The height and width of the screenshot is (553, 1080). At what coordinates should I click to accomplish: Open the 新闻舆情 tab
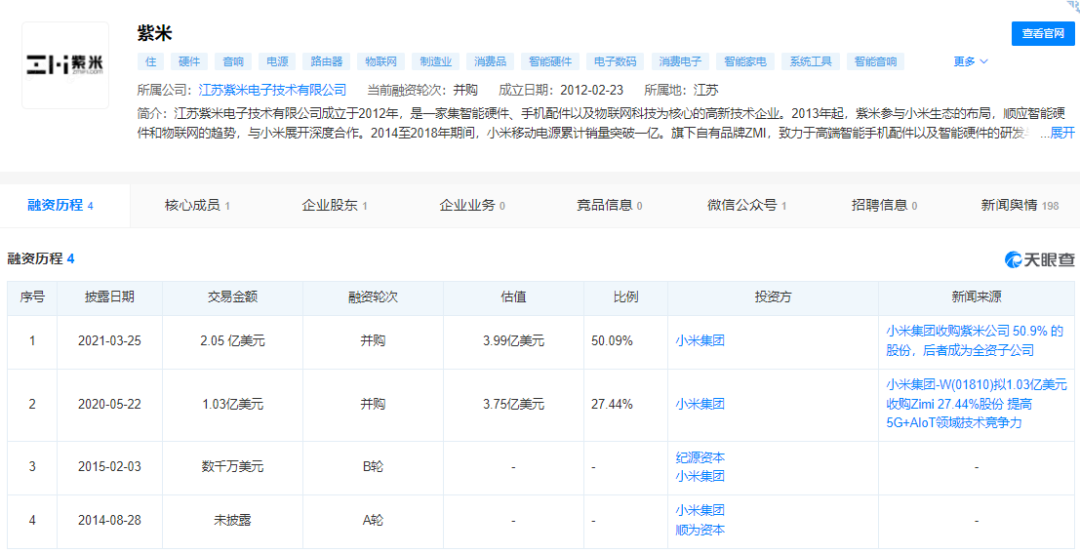1019,206
